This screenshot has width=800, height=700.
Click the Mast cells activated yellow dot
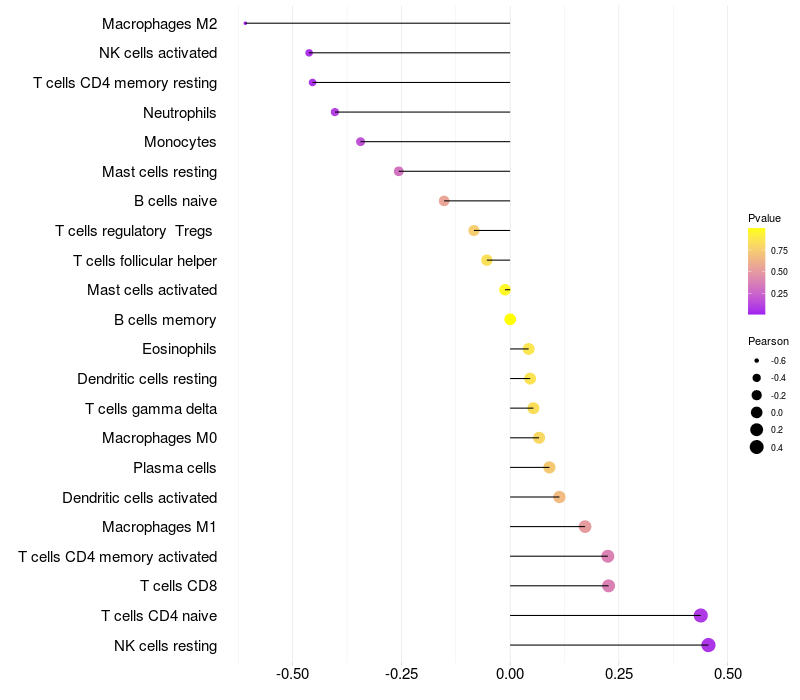click(505, 290)
